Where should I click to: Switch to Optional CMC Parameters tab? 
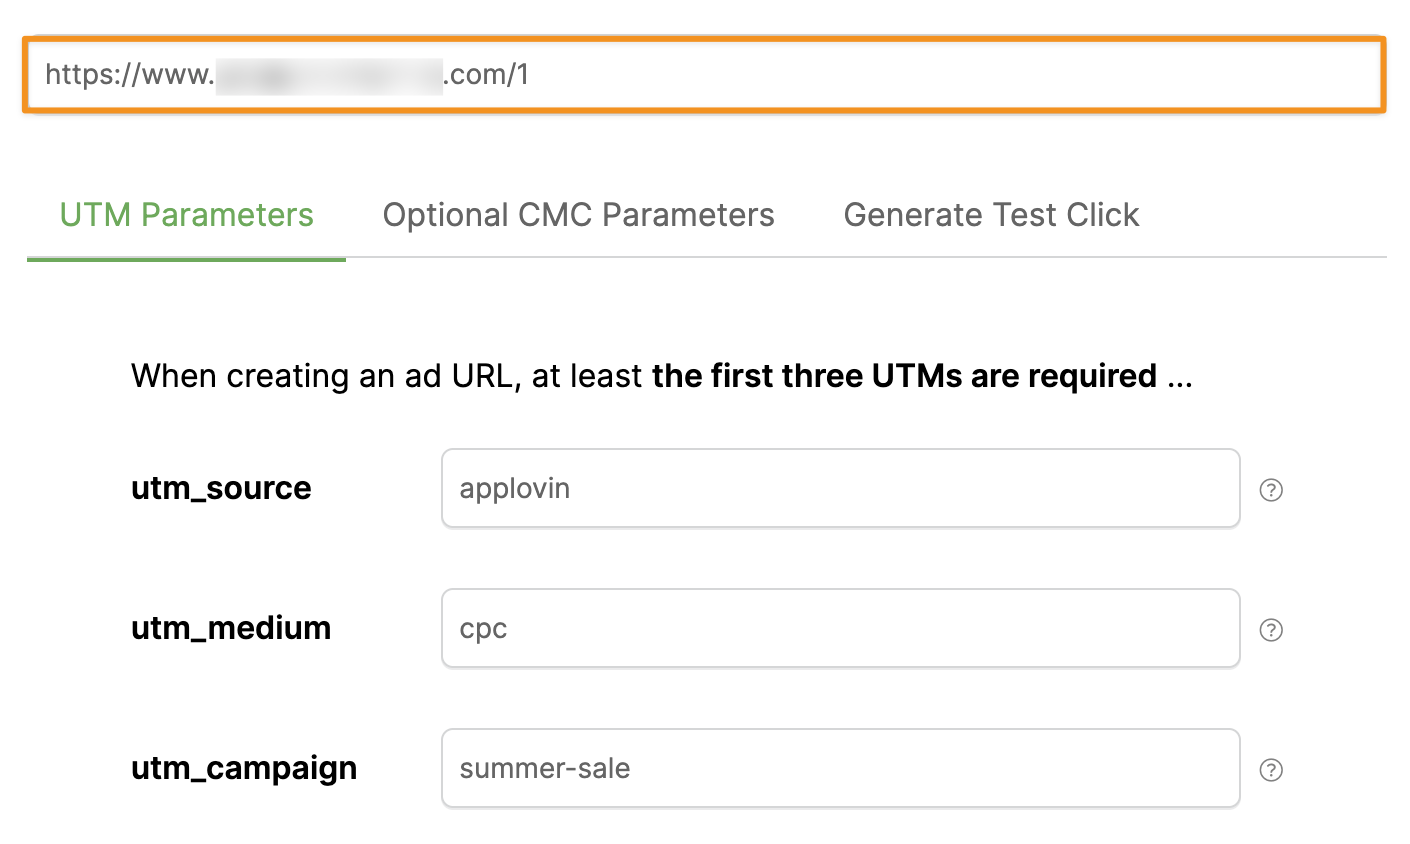[578, 215]
